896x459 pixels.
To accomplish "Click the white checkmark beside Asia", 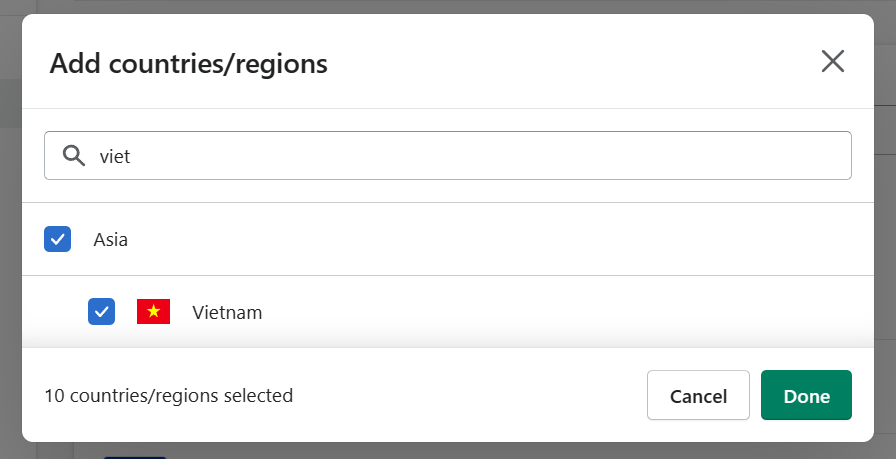I will [x=58, y=239].
